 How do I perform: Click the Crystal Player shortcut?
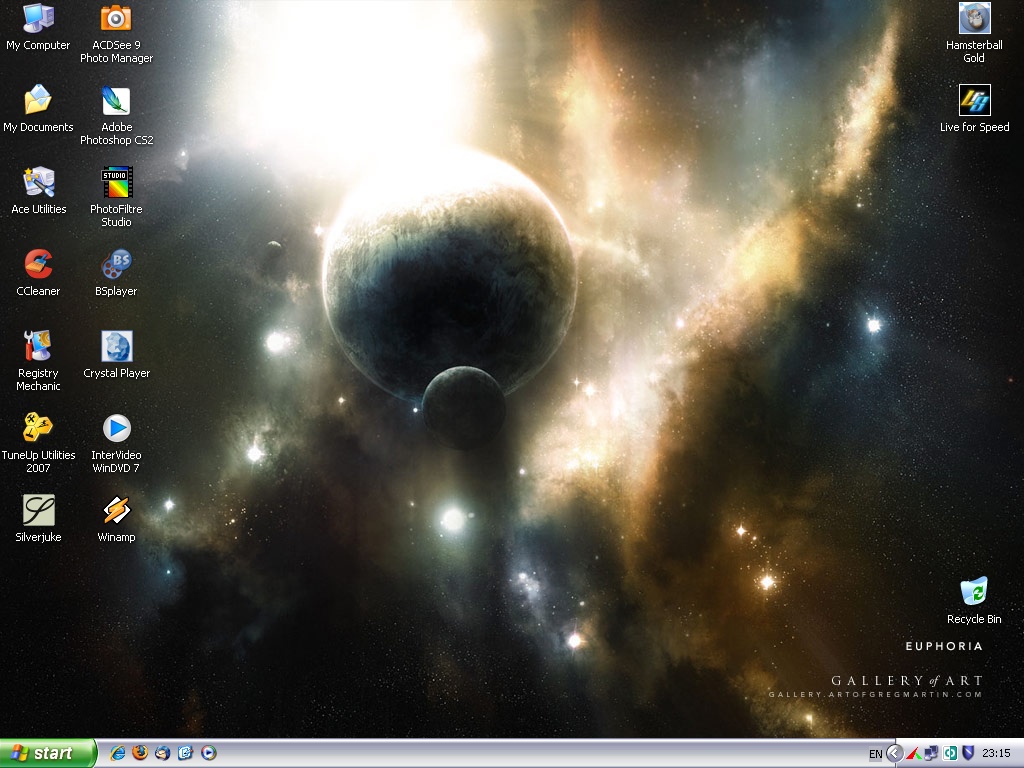[116, 346]
